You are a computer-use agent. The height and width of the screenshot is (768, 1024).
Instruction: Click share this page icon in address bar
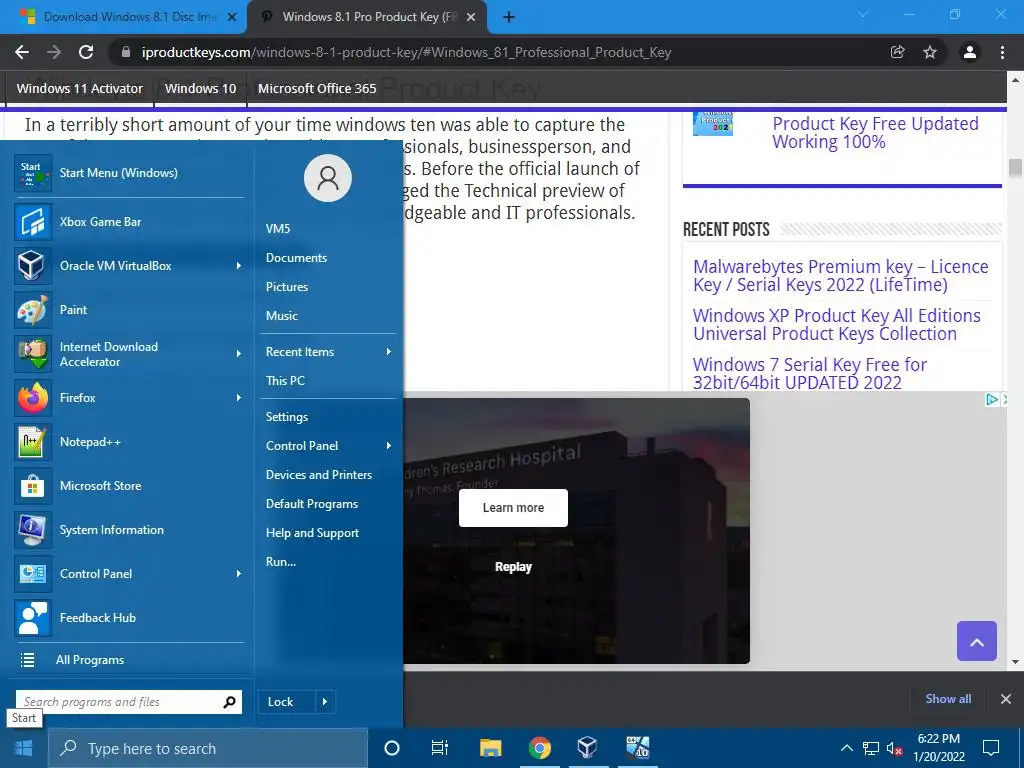point(898,52)
